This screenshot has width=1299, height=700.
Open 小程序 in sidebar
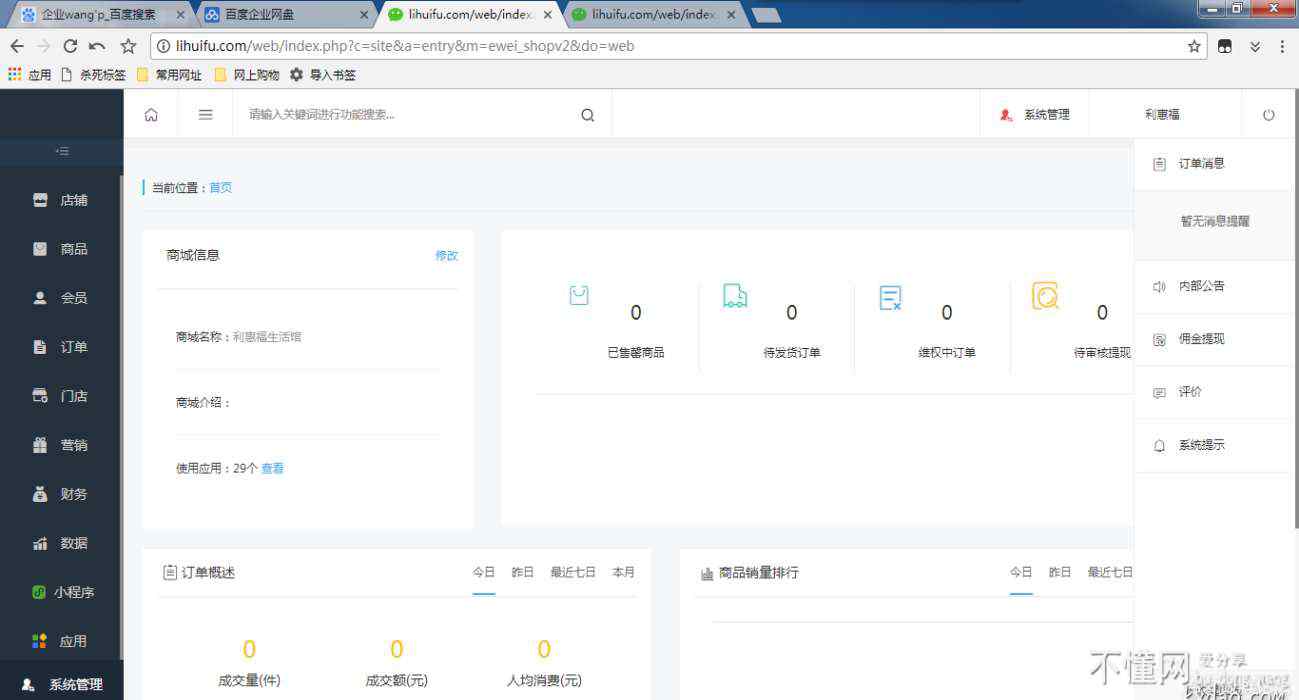click(61, 592)
